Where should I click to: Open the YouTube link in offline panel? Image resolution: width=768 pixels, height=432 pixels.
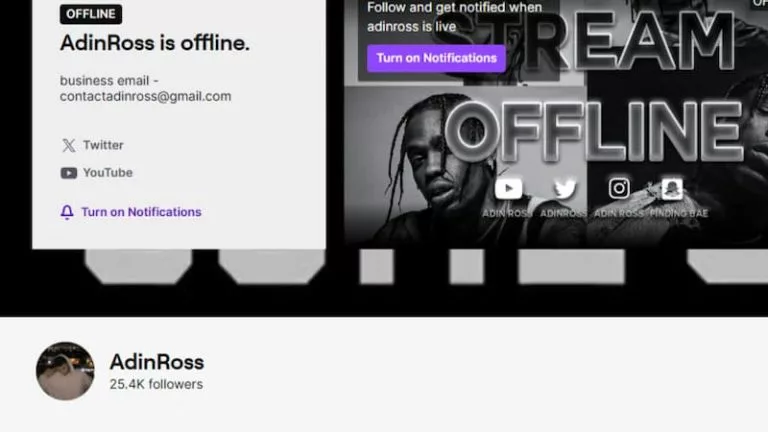[96, 173]
